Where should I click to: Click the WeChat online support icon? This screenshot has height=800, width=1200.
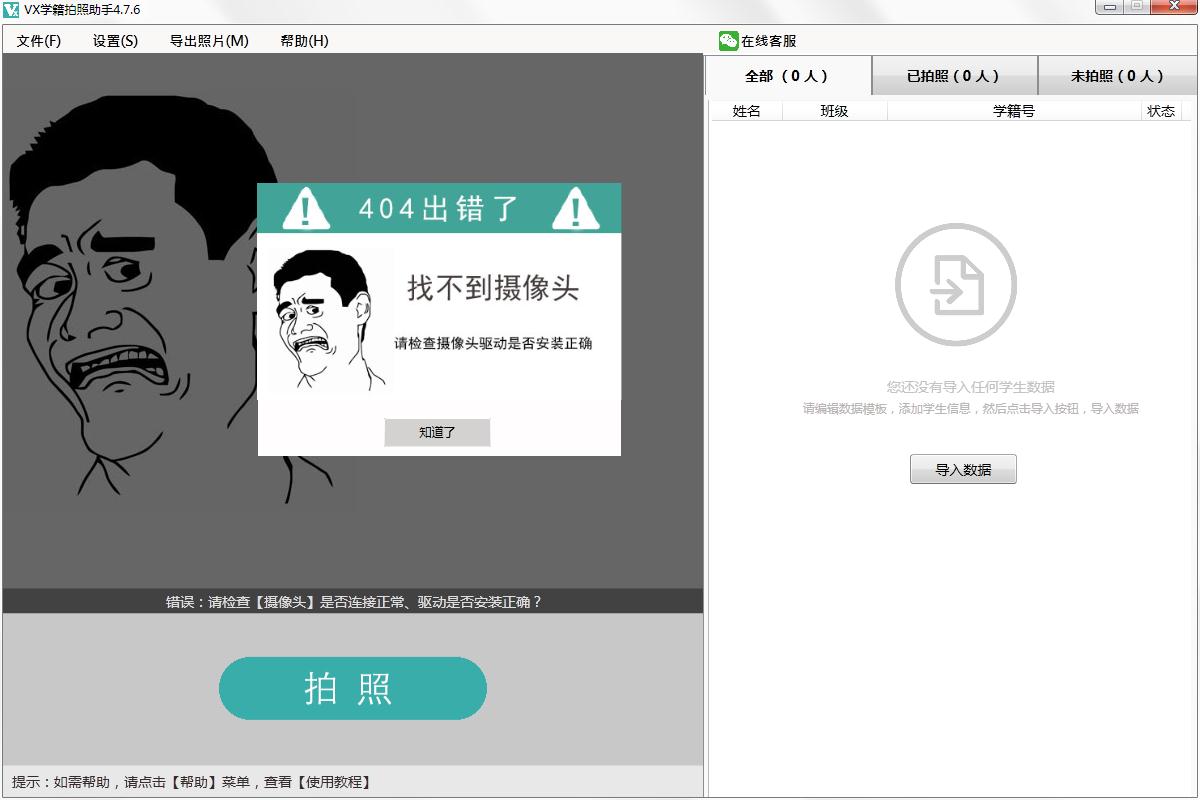(728, 41)
